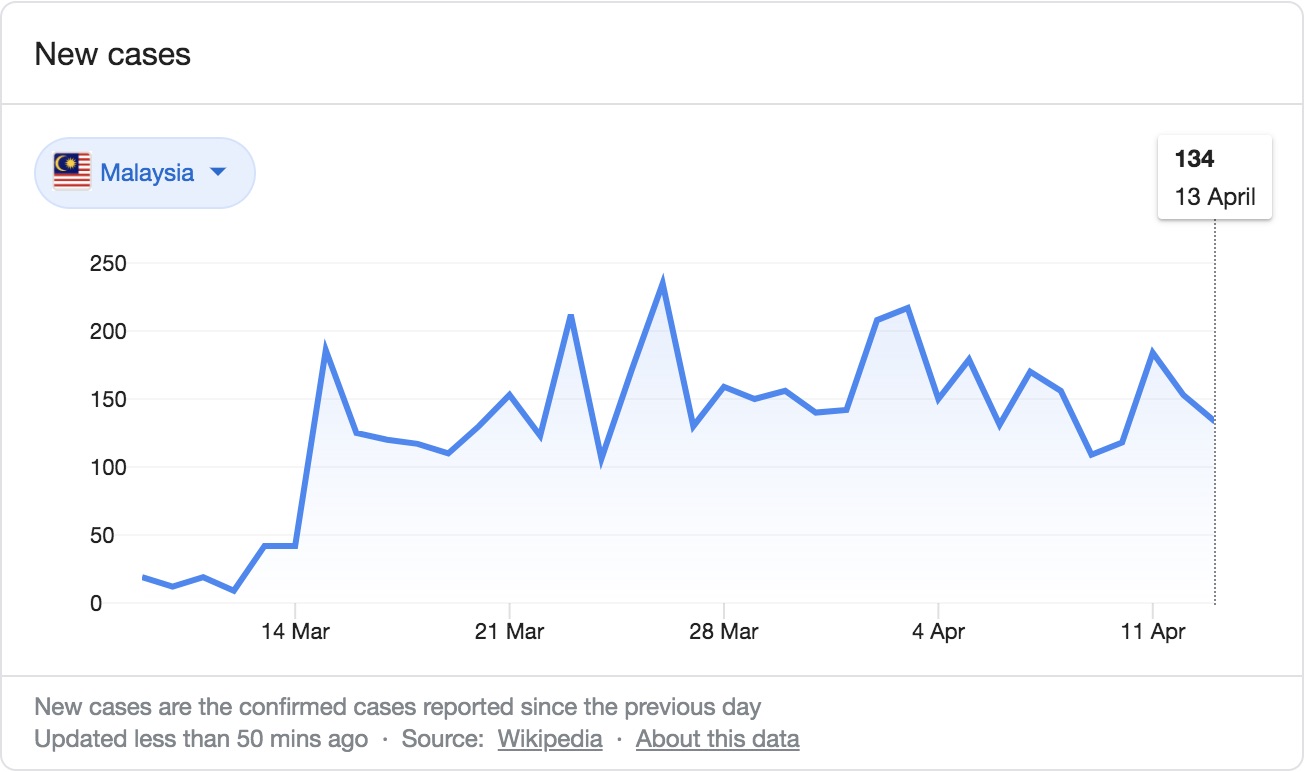The image size is (1305, 772).
Task: Open the About this data link
Action: [x=717, y=739]
